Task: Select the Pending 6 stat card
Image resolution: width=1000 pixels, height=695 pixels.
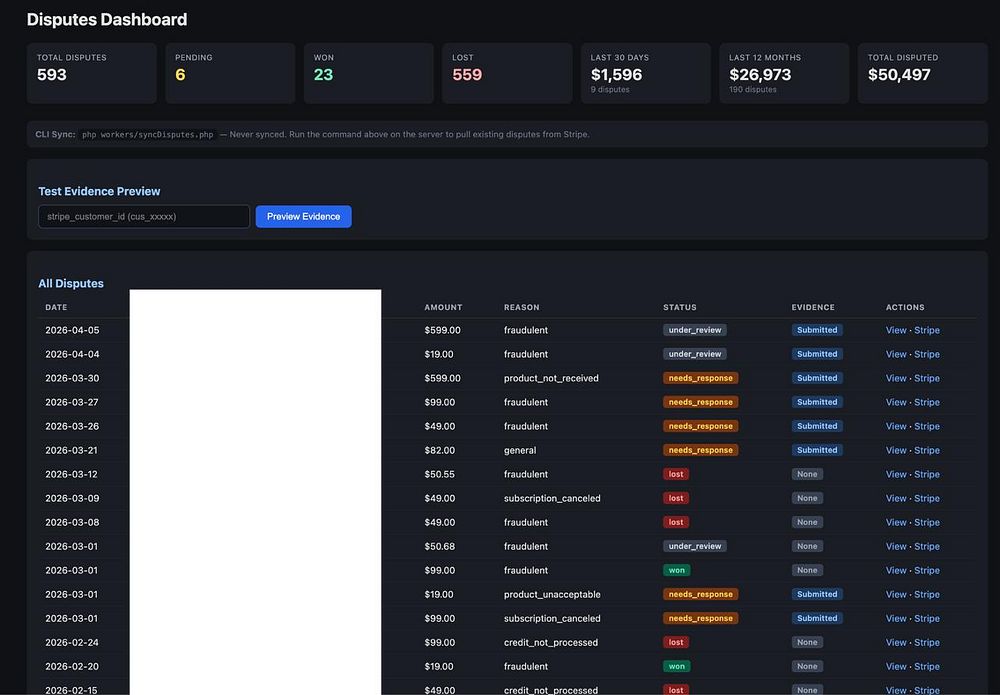Action: coord(230,73)
